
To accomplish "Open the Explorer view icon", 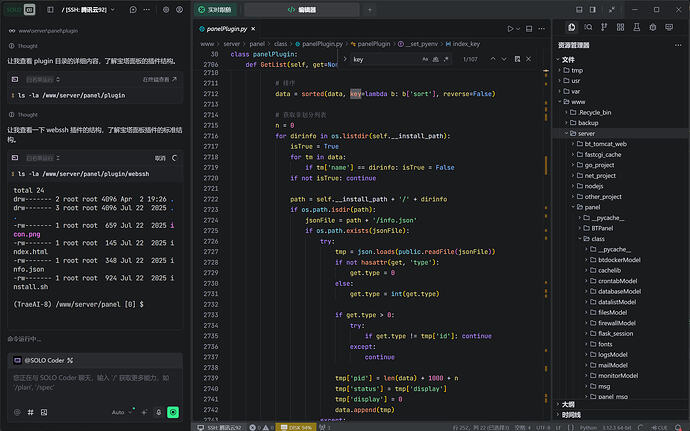I will (572, 27).
